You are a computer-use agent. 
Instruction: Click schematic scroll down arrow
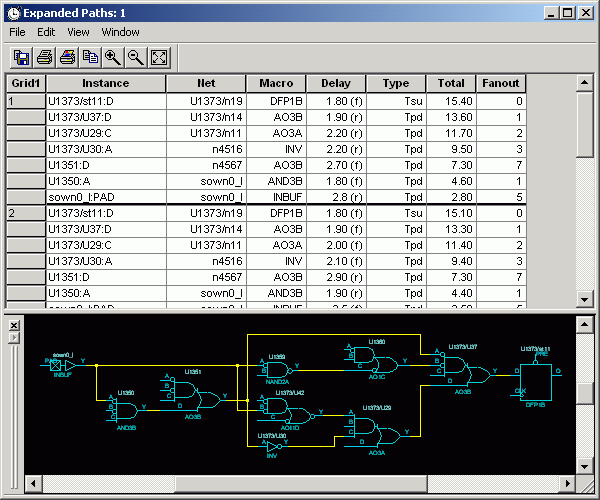point(584,466)
